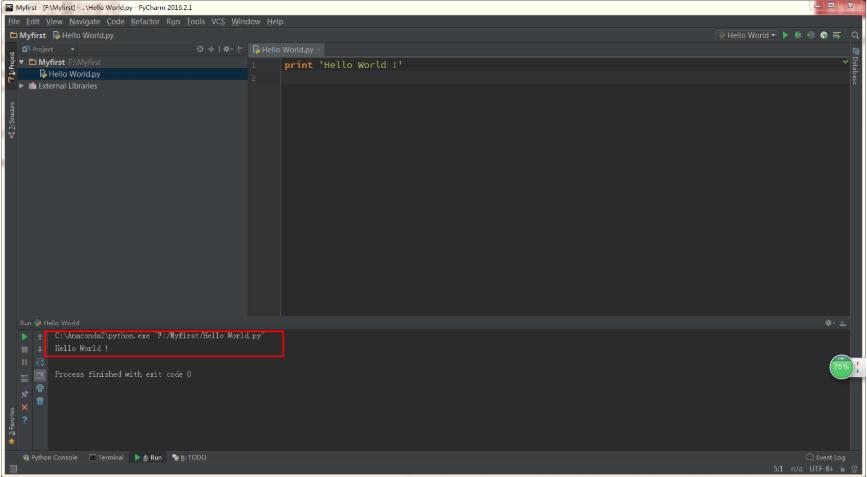Viewport: 867px width, 477px height.
Task: Open Project panel gear settings
Action: (x=227, y=49)
